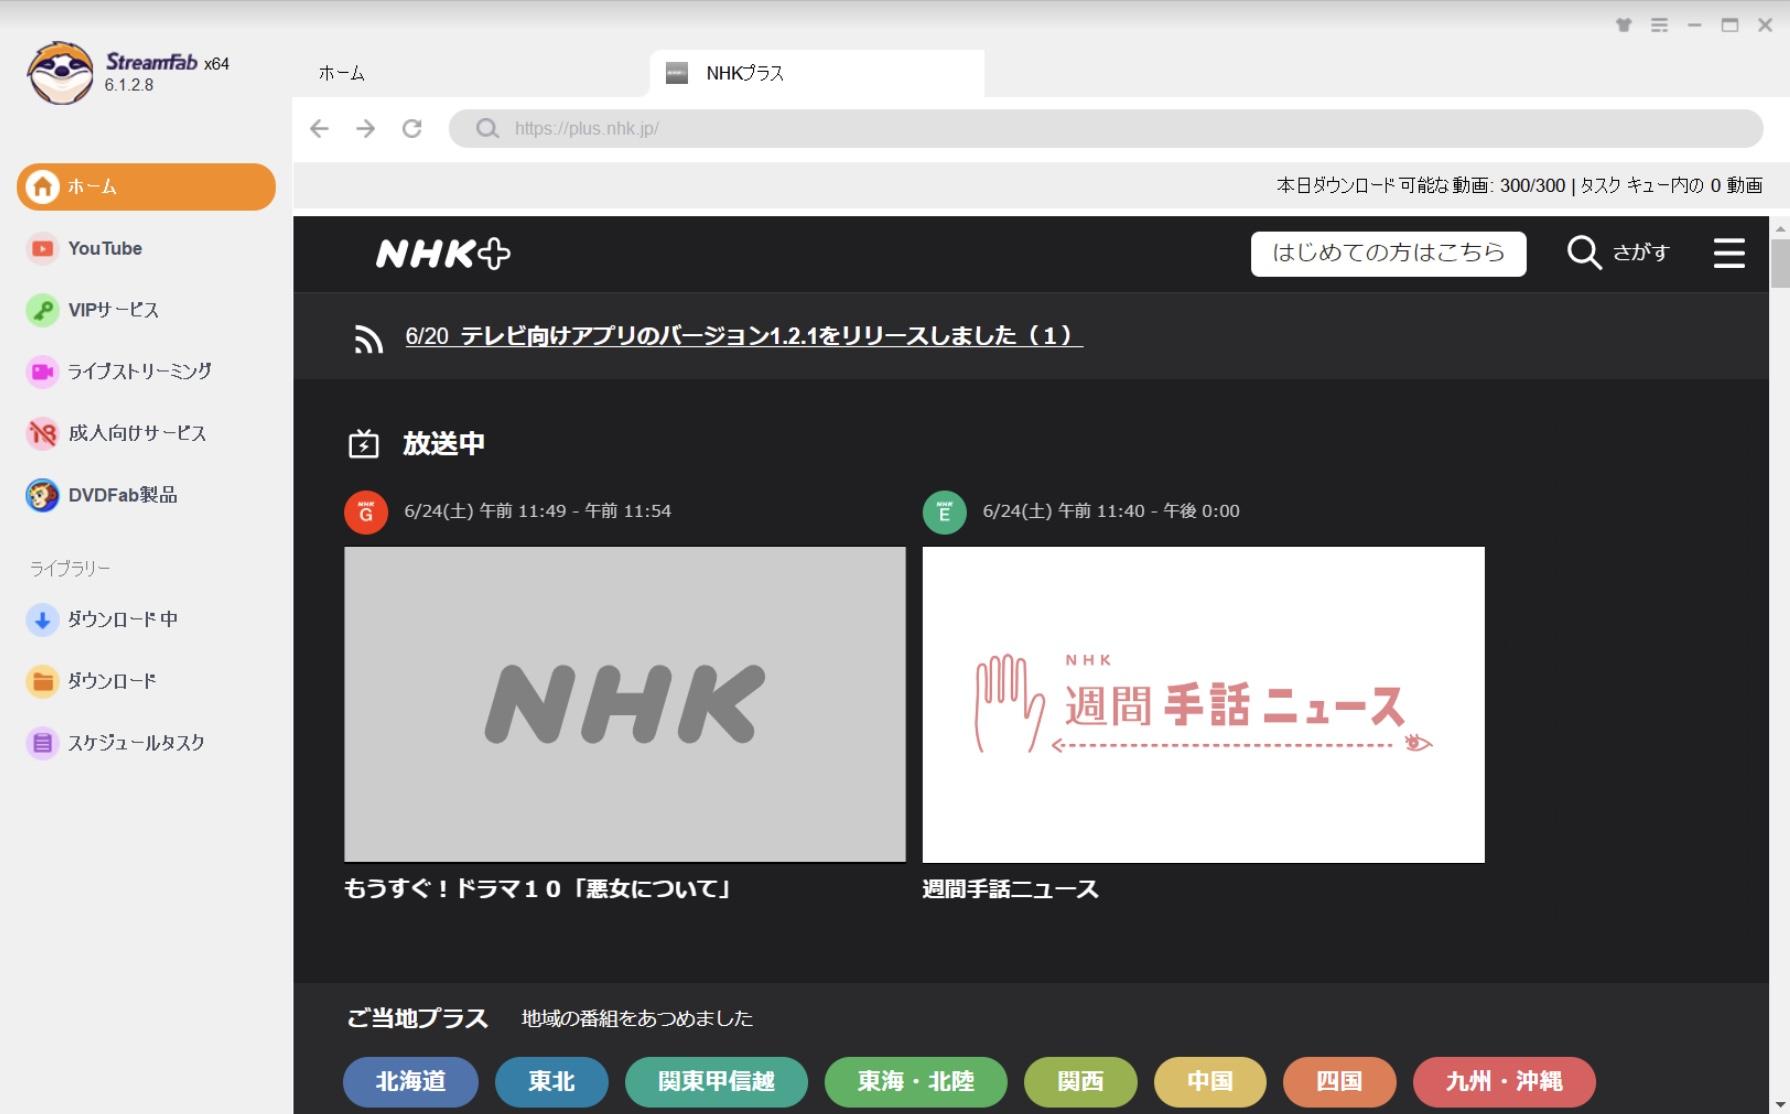Click the pink live streaming camera icon
The width and height of the screenshot is (1790, 1114).
[42, 372]
